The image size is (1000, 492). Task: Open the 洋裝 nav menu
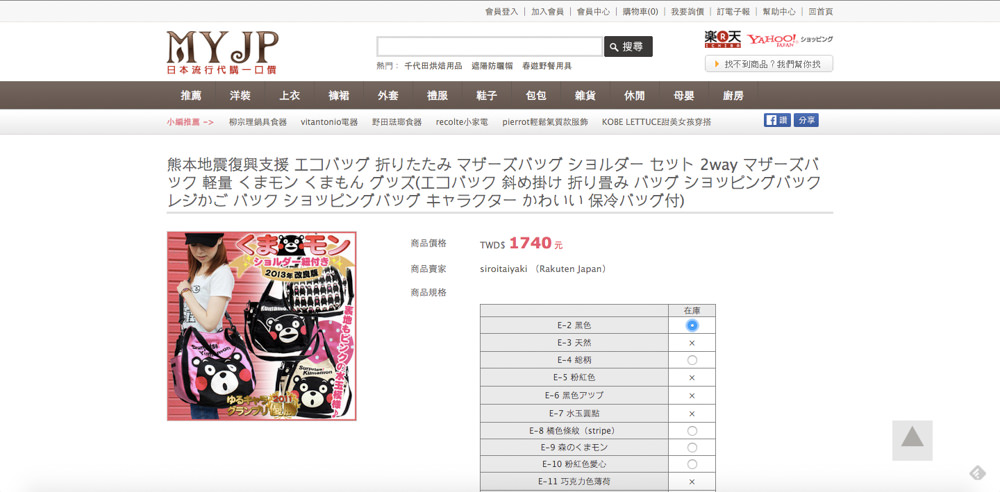(240, 95)
